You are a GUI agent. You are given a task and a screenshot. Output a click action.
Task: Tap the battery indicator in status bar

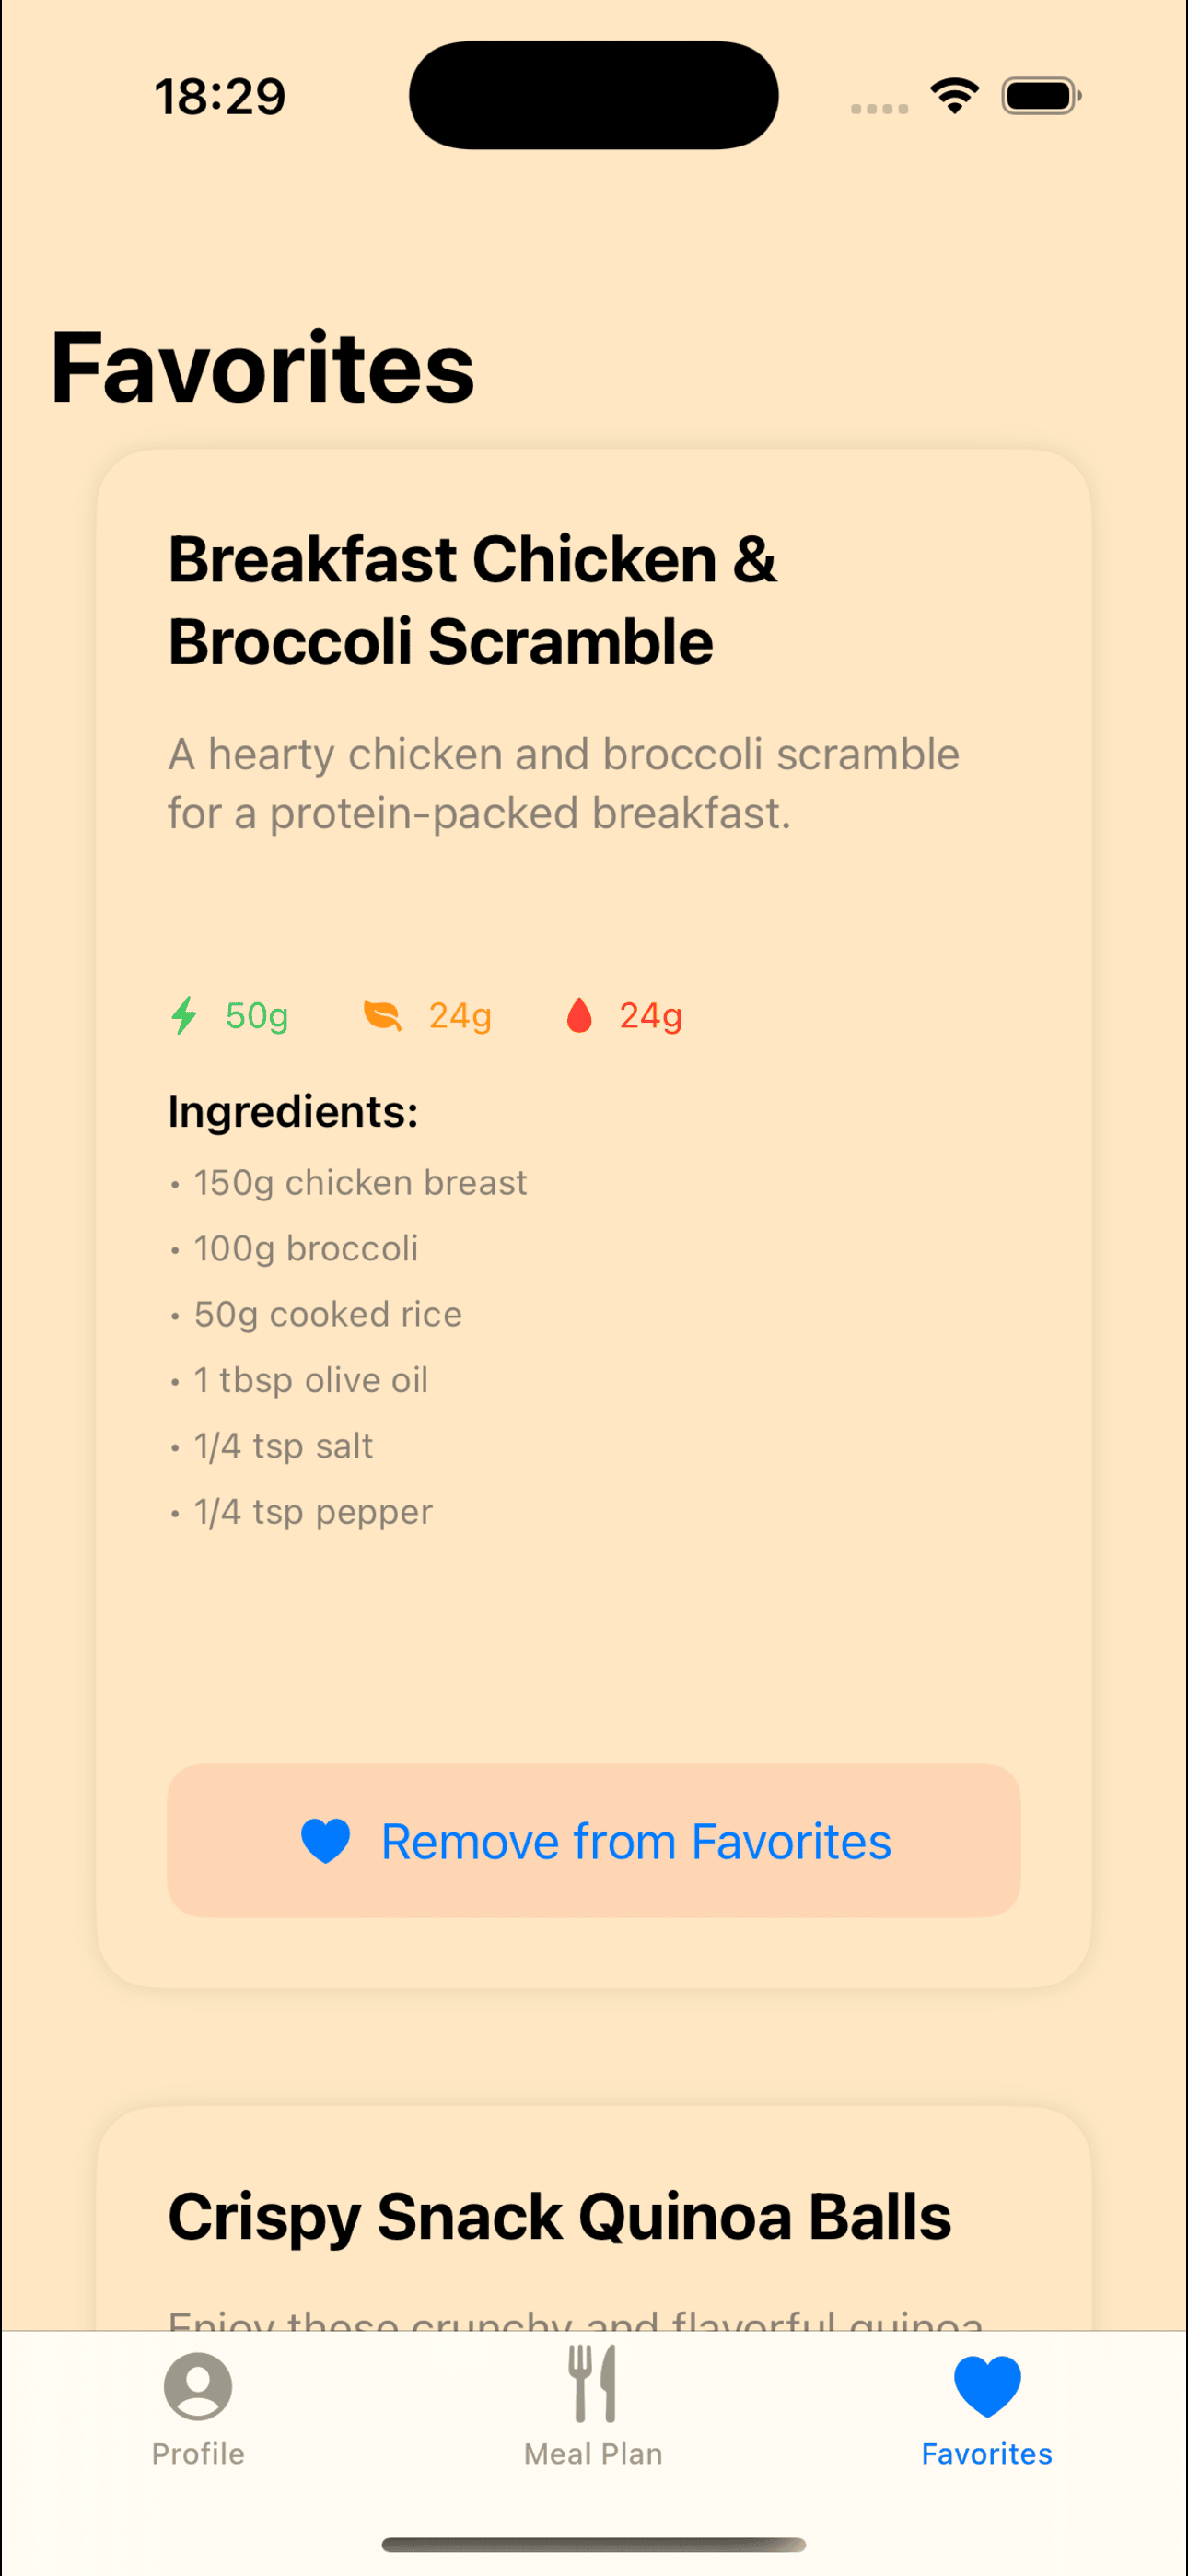coord(1041,96)
